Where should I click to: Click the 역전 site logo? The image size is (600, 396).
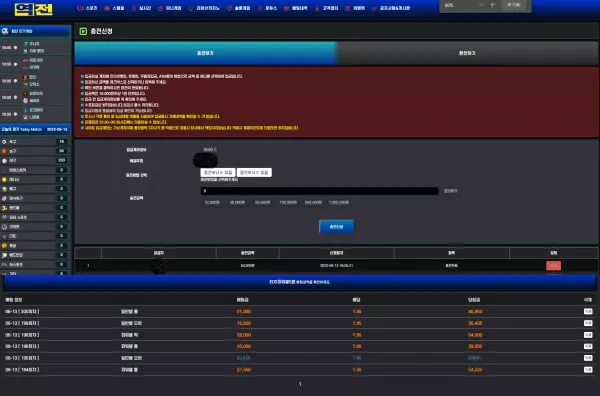(33, 9)
